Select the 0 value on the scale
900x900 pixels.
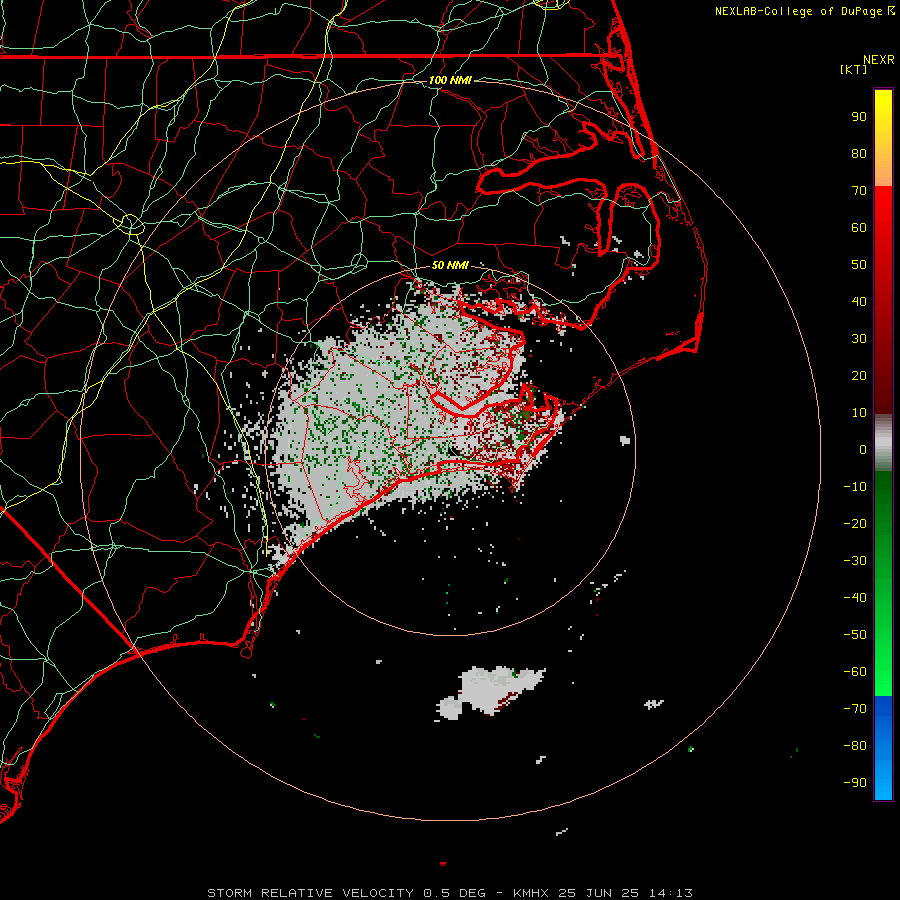(863, 450)
